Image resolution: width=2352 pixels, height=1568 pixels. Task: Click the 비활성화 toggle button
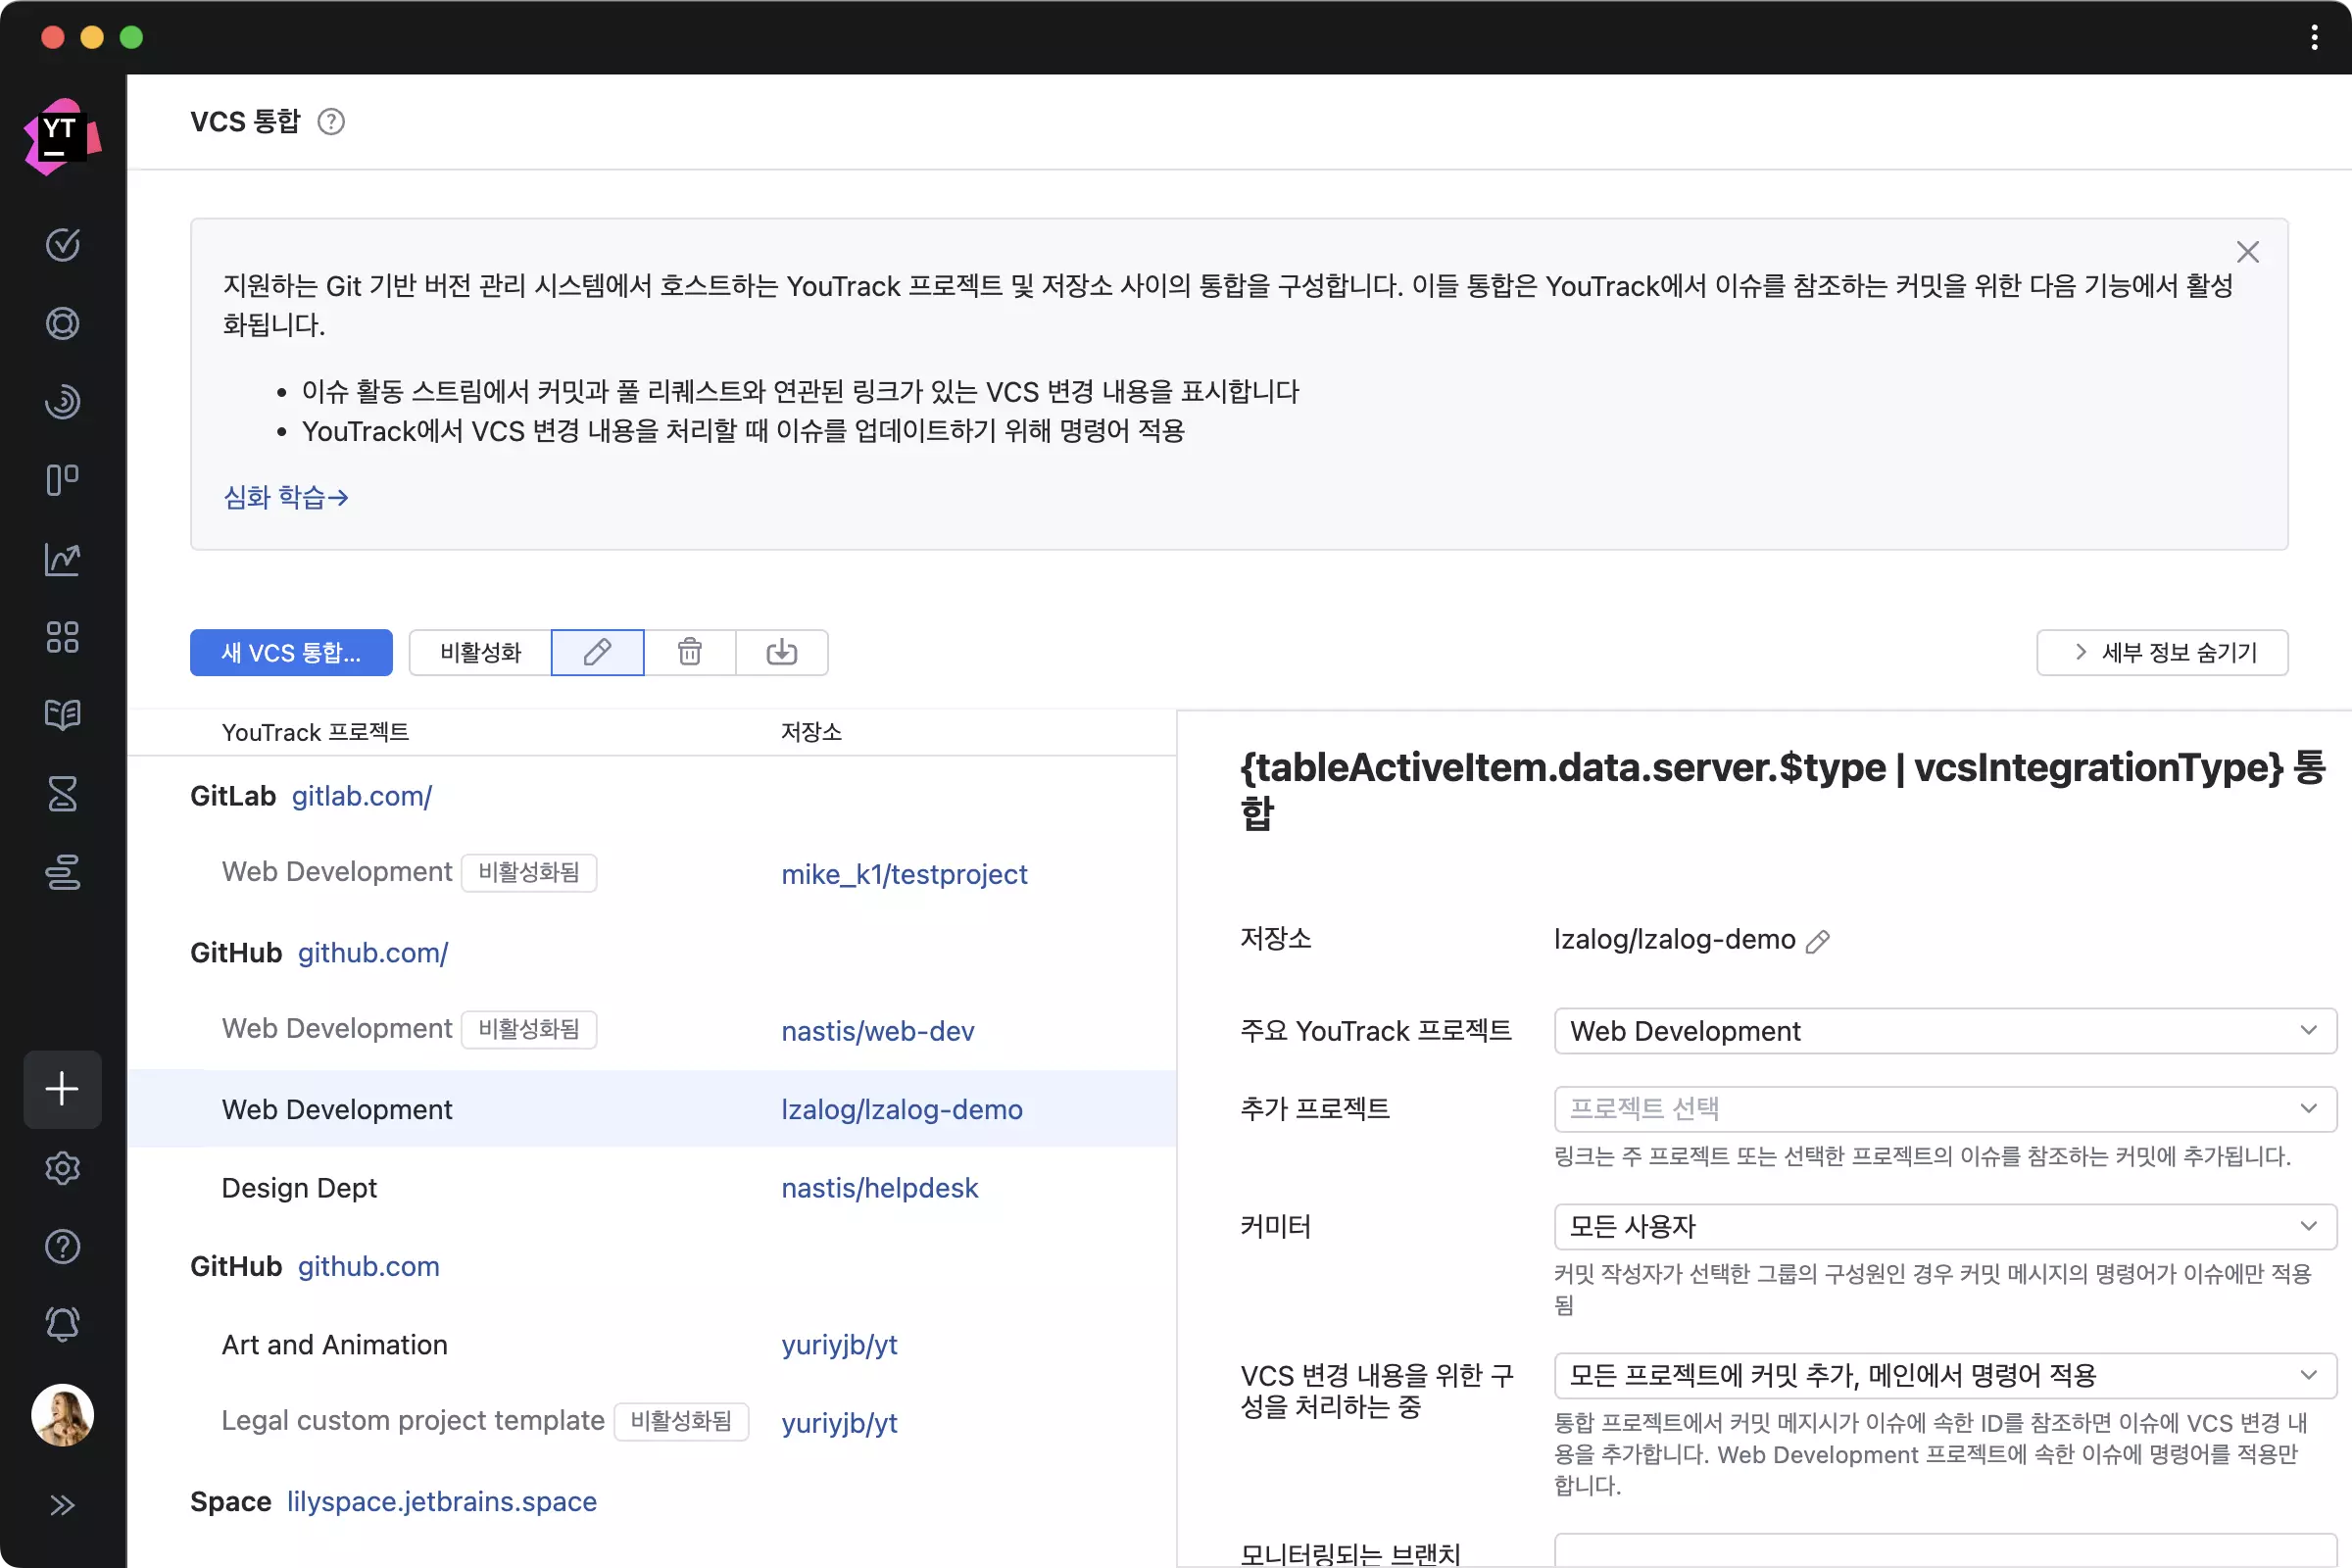[480, 652]
